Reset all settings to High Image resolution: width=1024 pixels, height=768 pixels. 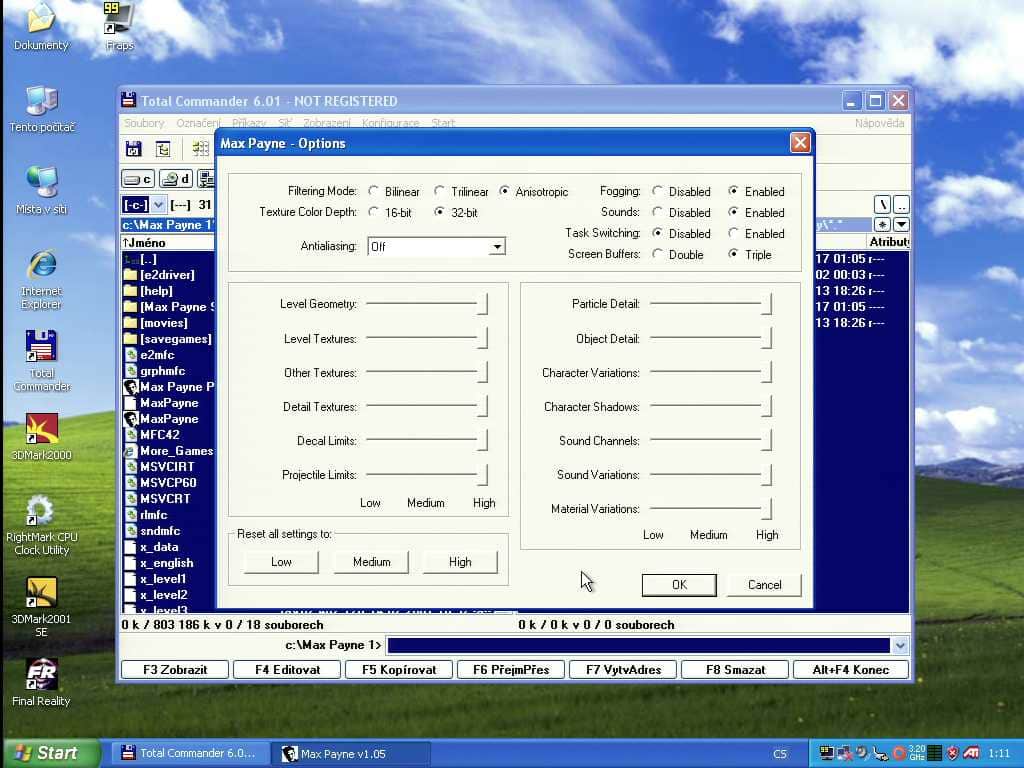click(460, 562)
